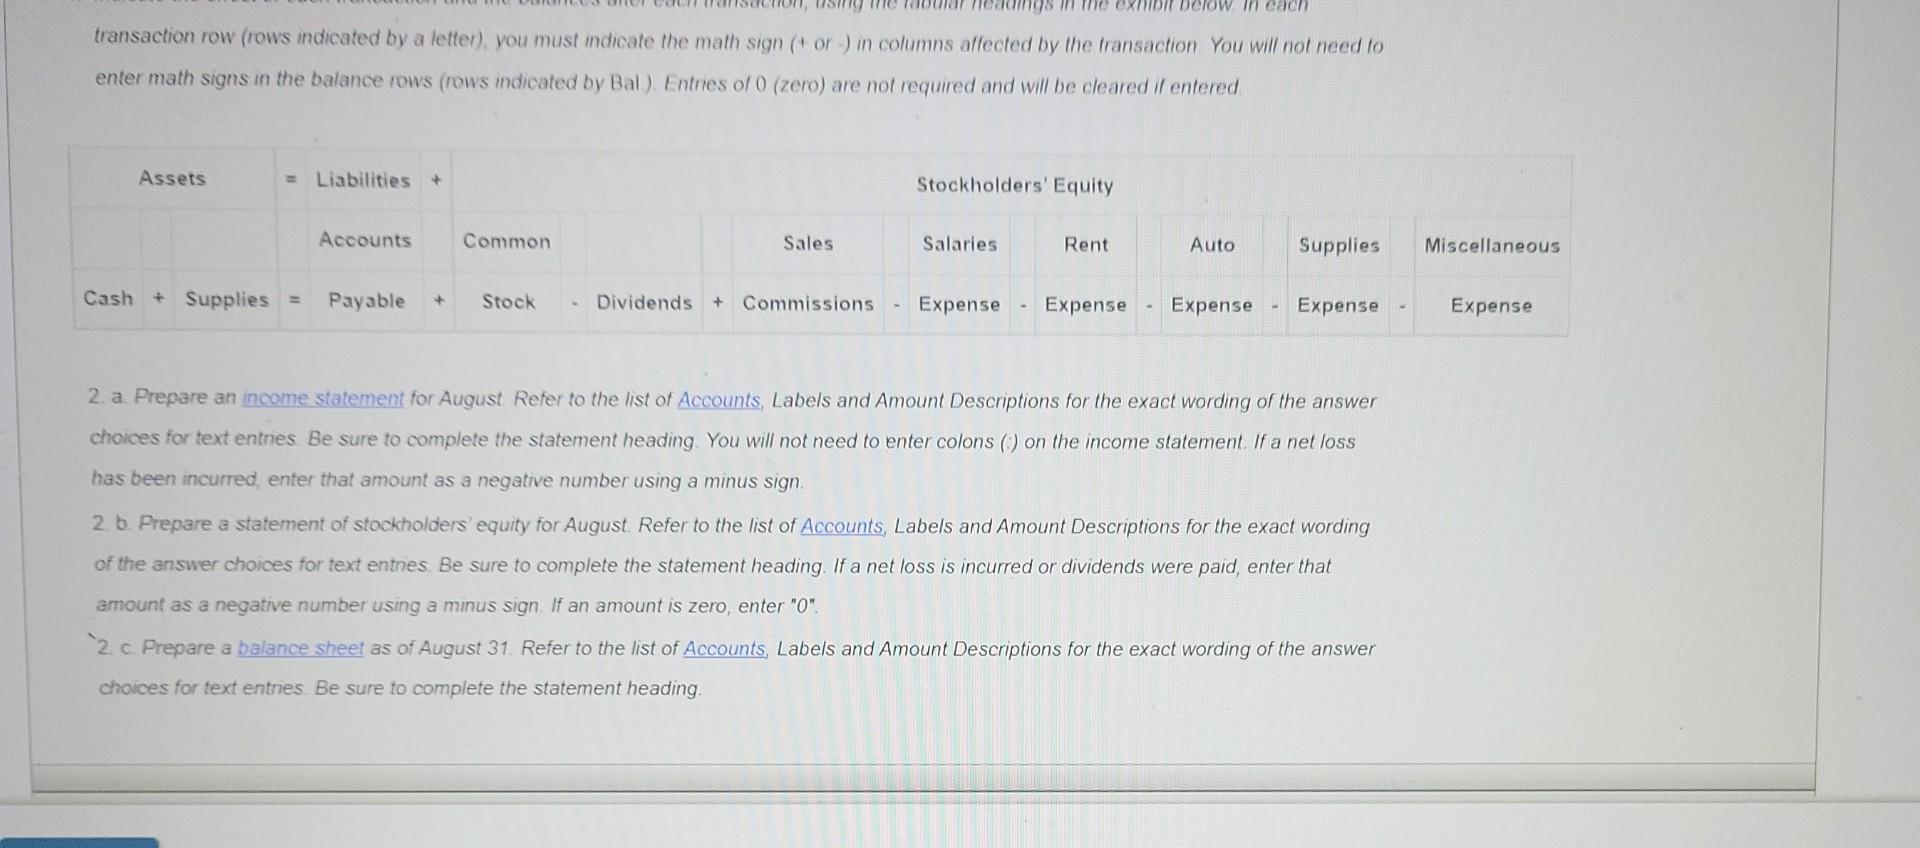The height and width of the screenshot is (848, 1920).
Task: Select the Supplies Expense column header
Action: point(1338,275)
